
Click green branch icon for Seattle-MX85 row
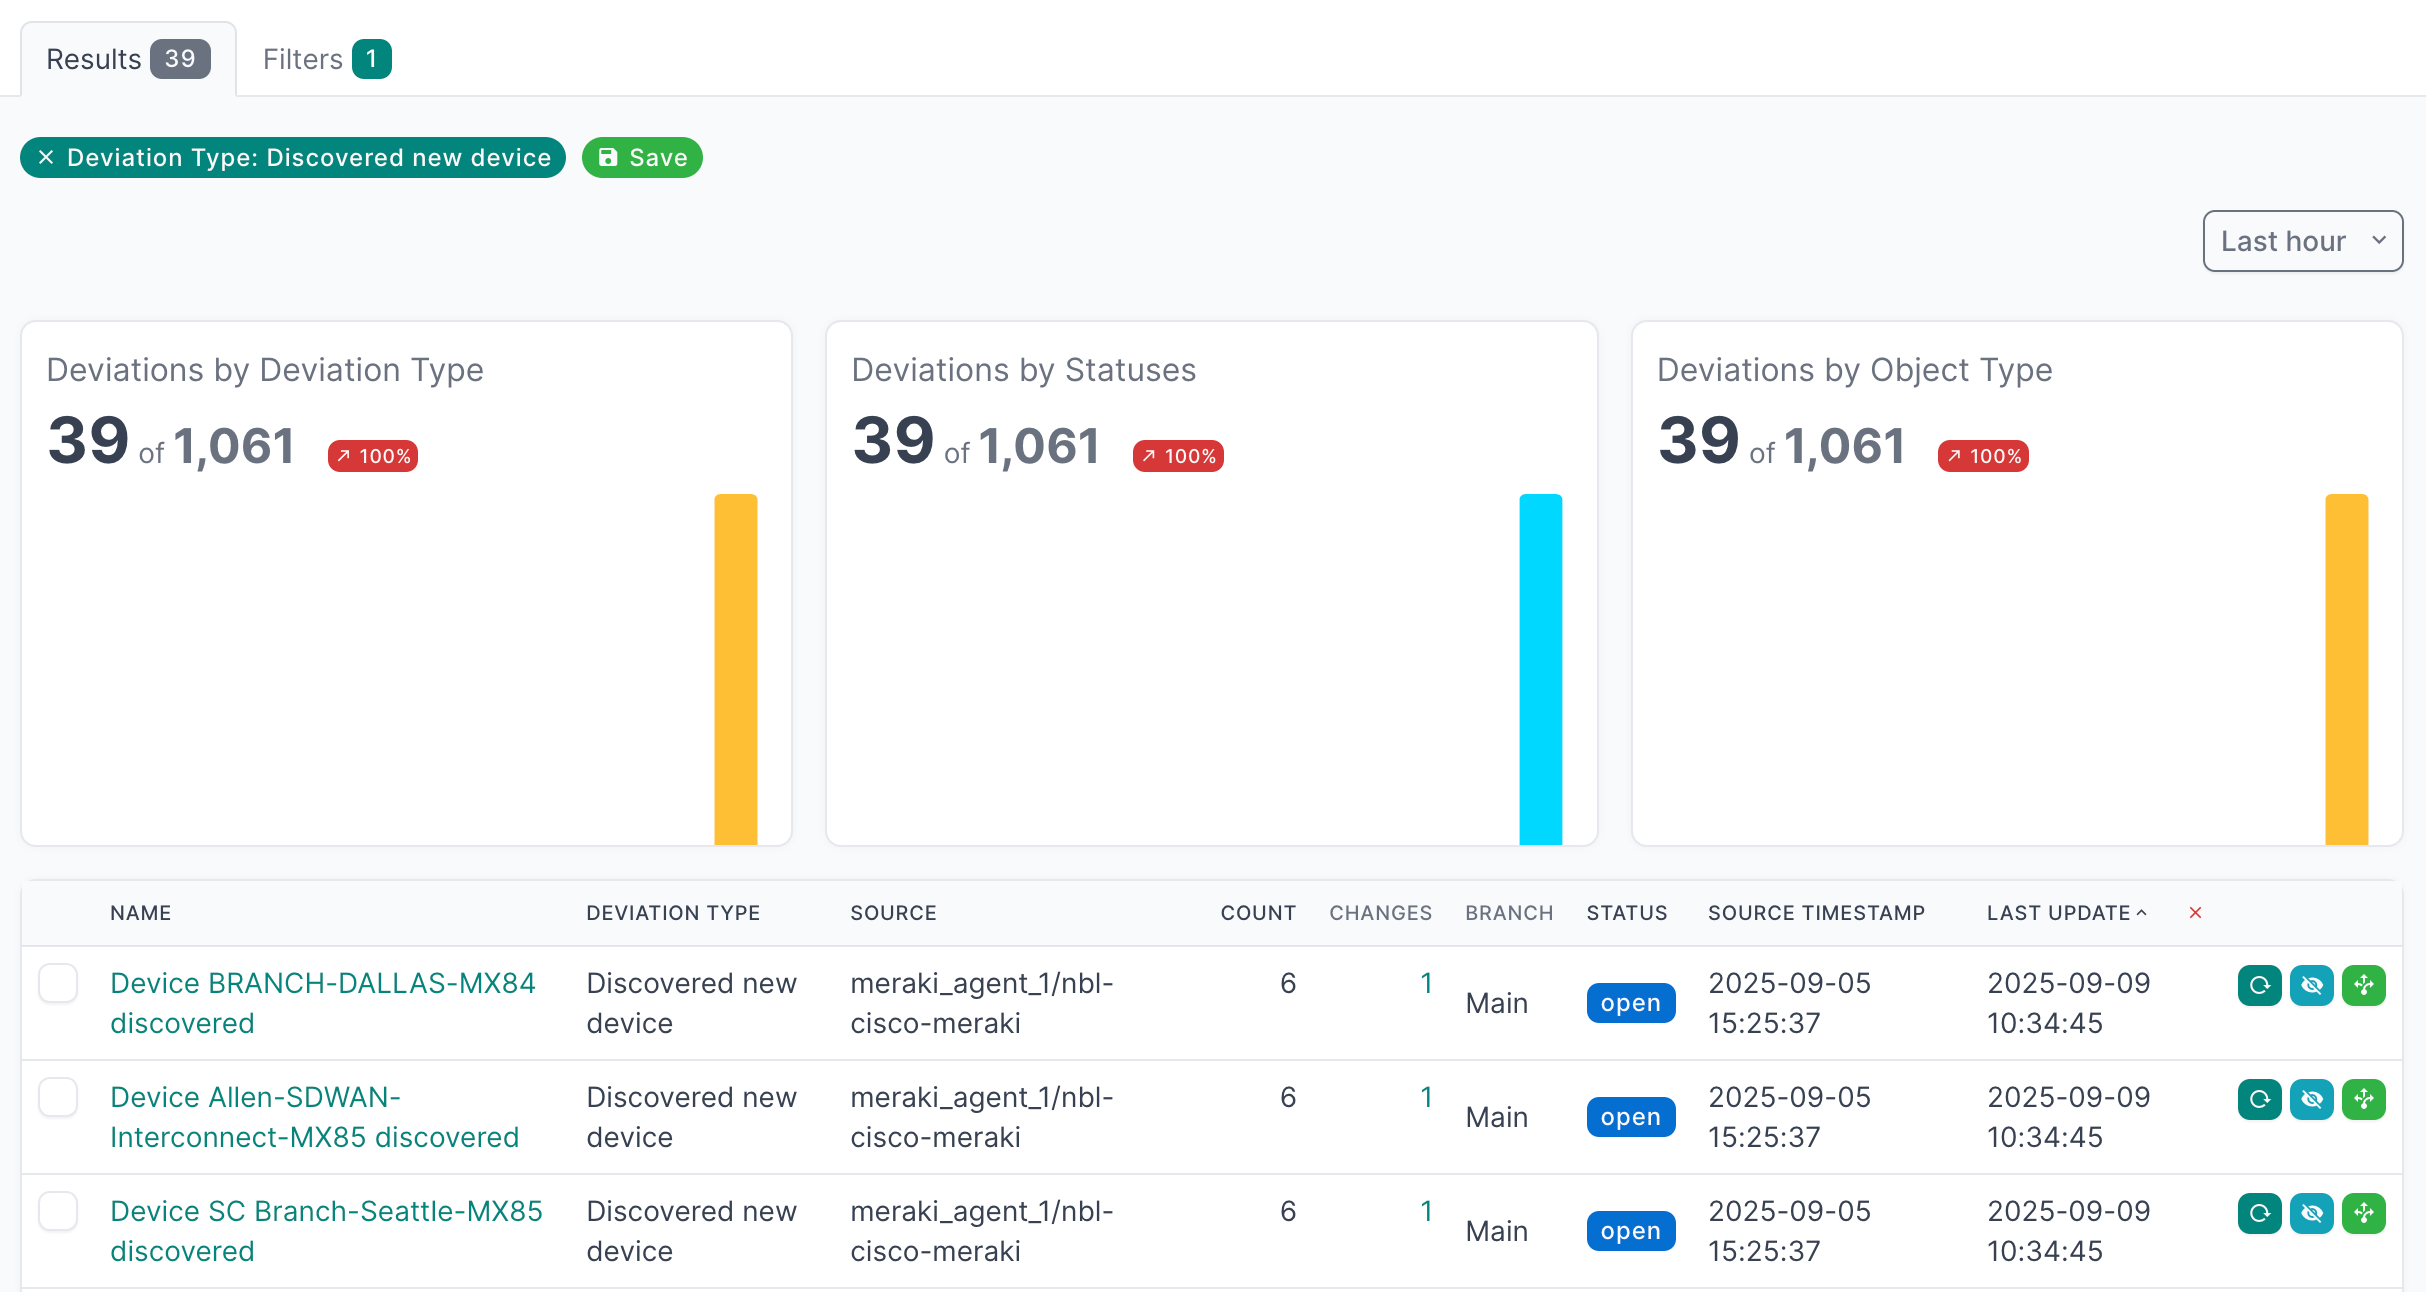pos(2364,1213)
